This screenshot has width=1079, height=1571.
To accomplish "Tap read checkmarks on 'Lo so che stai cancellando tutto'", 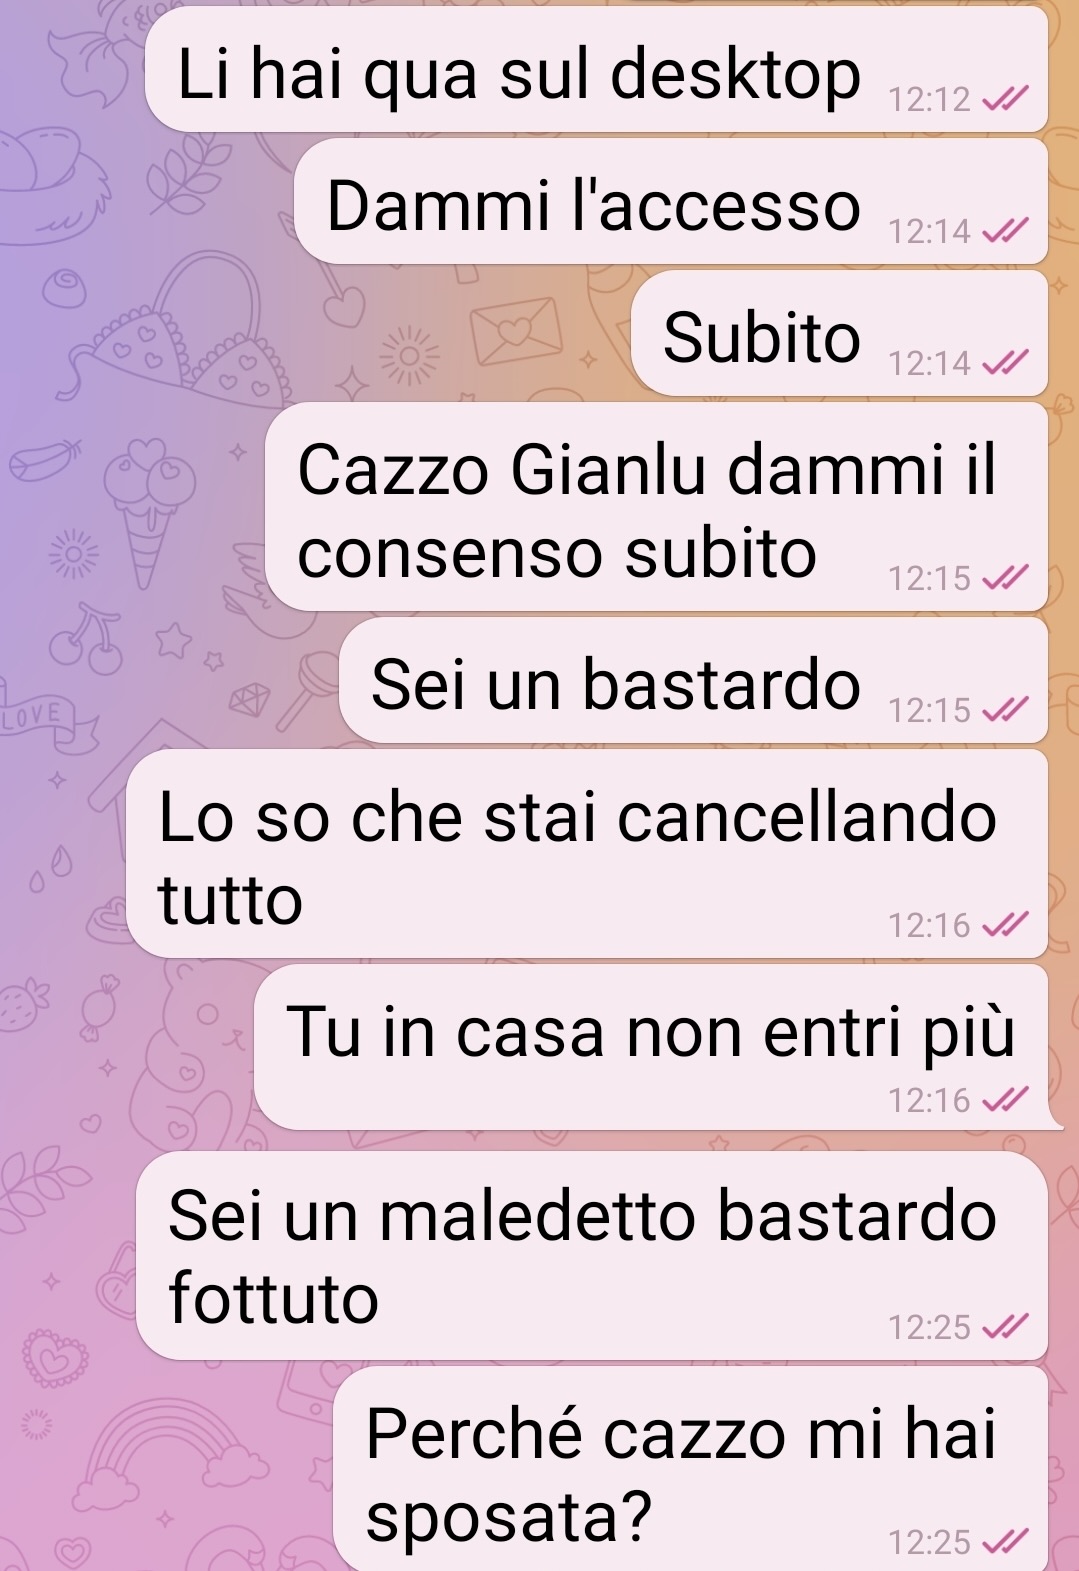I will coord(1005,925).
